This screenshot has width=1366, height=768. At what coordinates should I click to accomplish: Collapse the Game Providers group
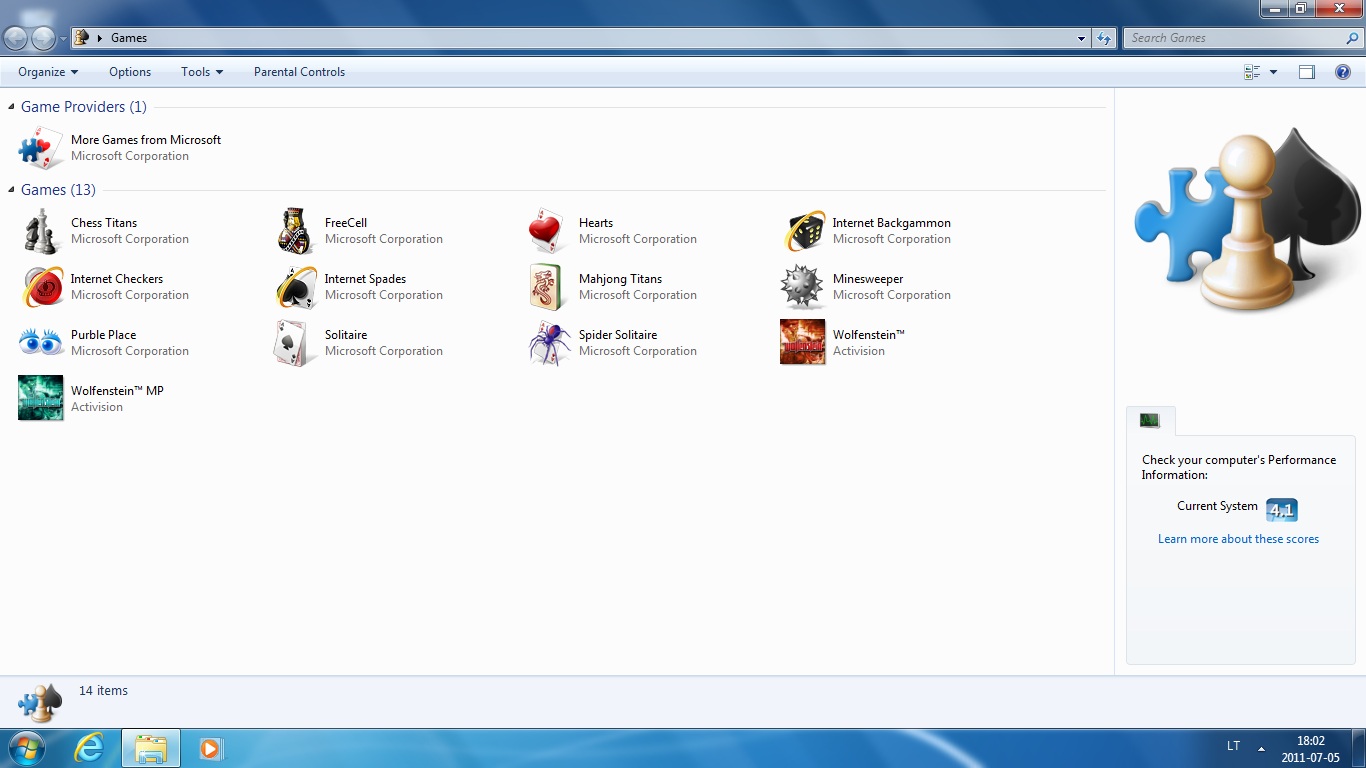tap(12, 107)
